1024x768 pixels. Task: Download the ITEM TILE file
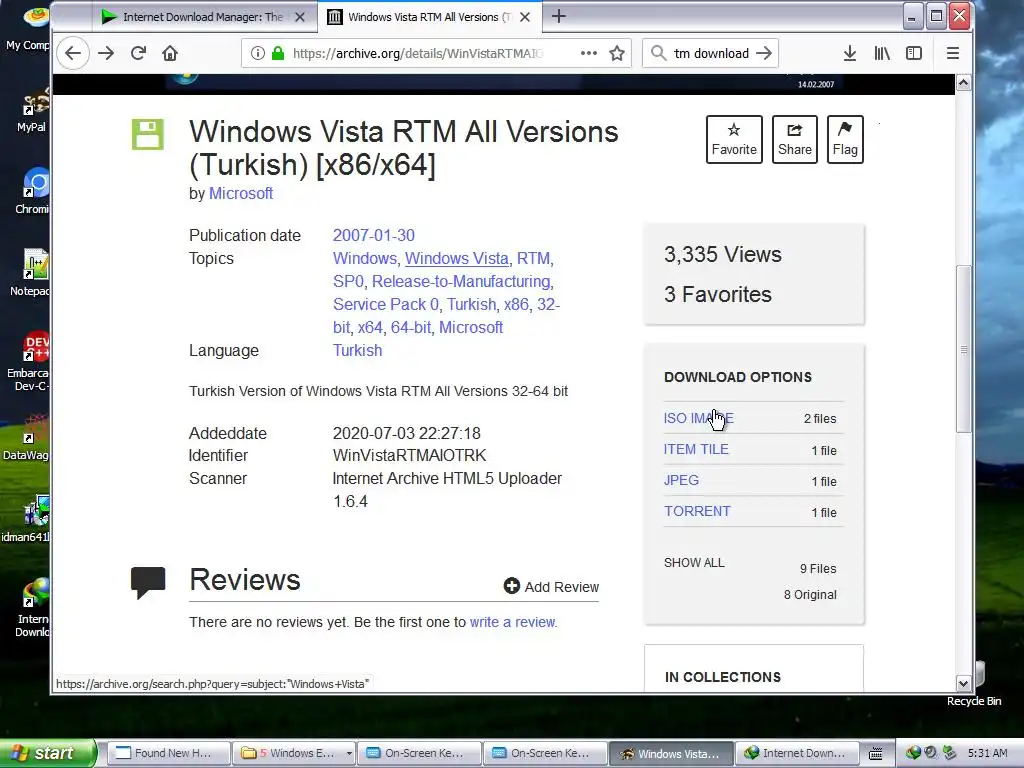(x=696, y=449)
